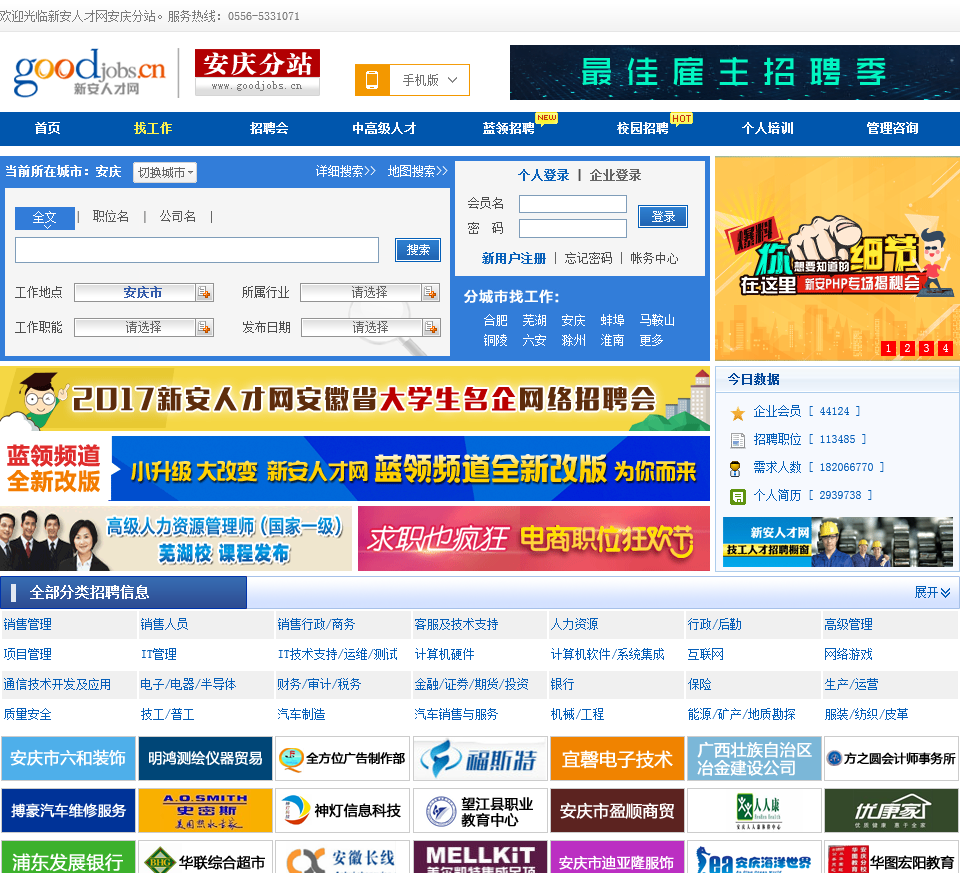Expand the 手机版 dropdown
This screenshot has height=873, width=960.
click(429, 80)
